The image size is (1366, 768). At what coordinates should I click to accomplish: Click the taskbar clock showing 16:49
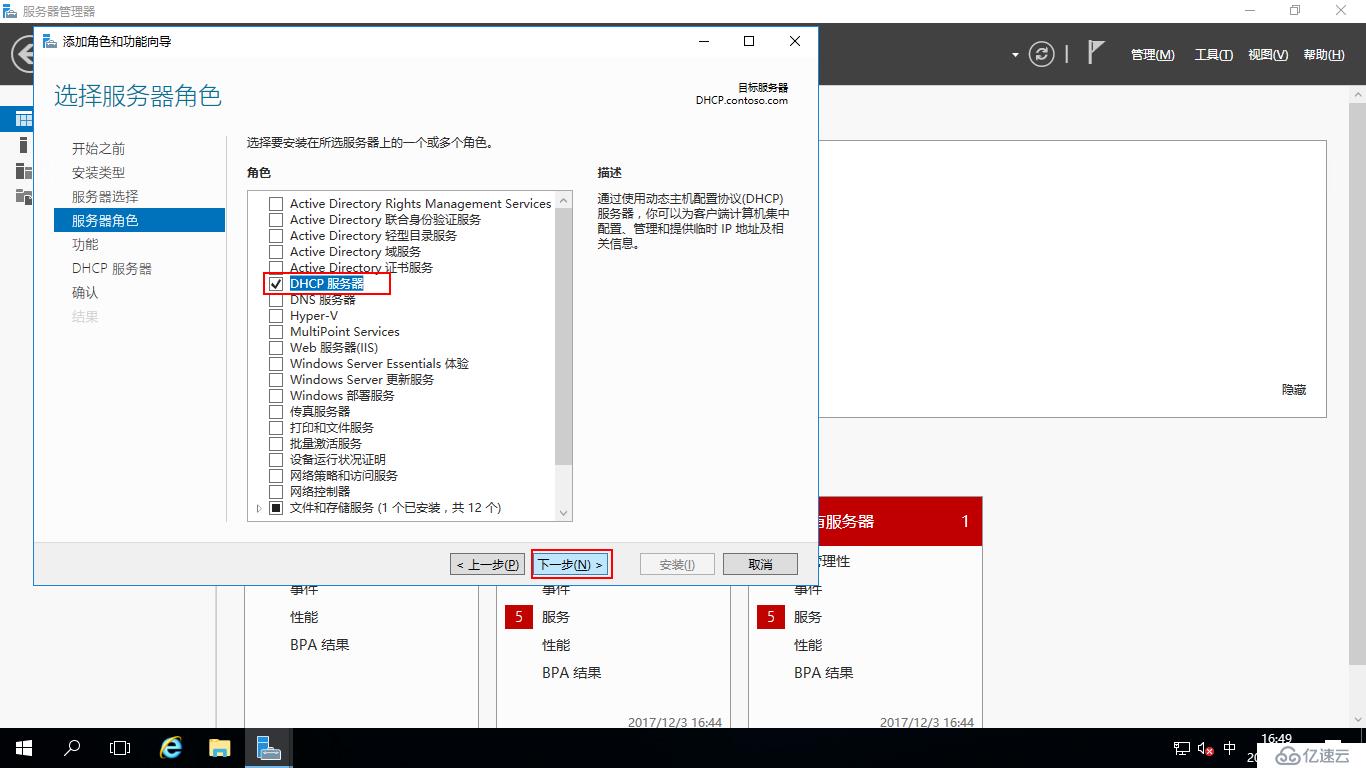coord(1276,739)
